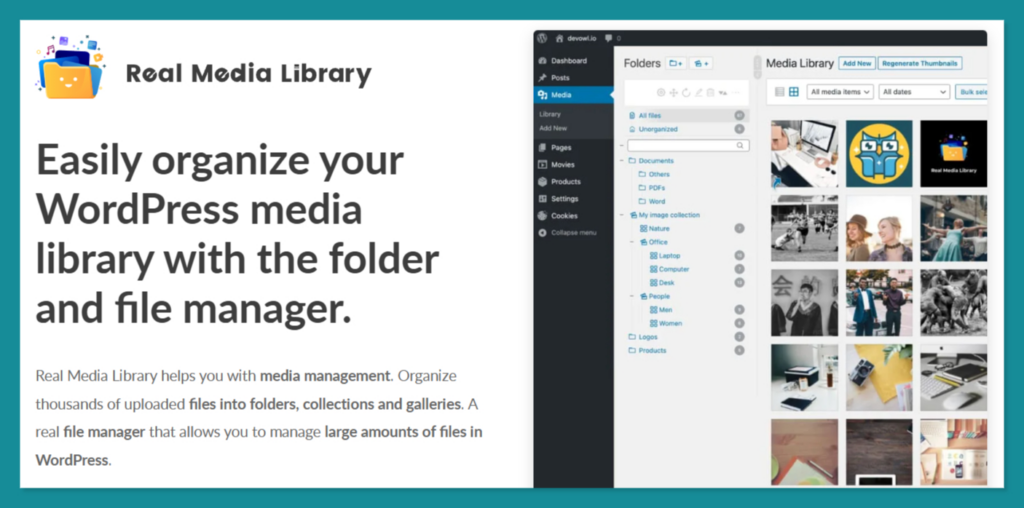Click the Regenerate Thumbnails button
Image resolution: width=1024 pixels, height=508 pixels.
click(x=920, y=63)
